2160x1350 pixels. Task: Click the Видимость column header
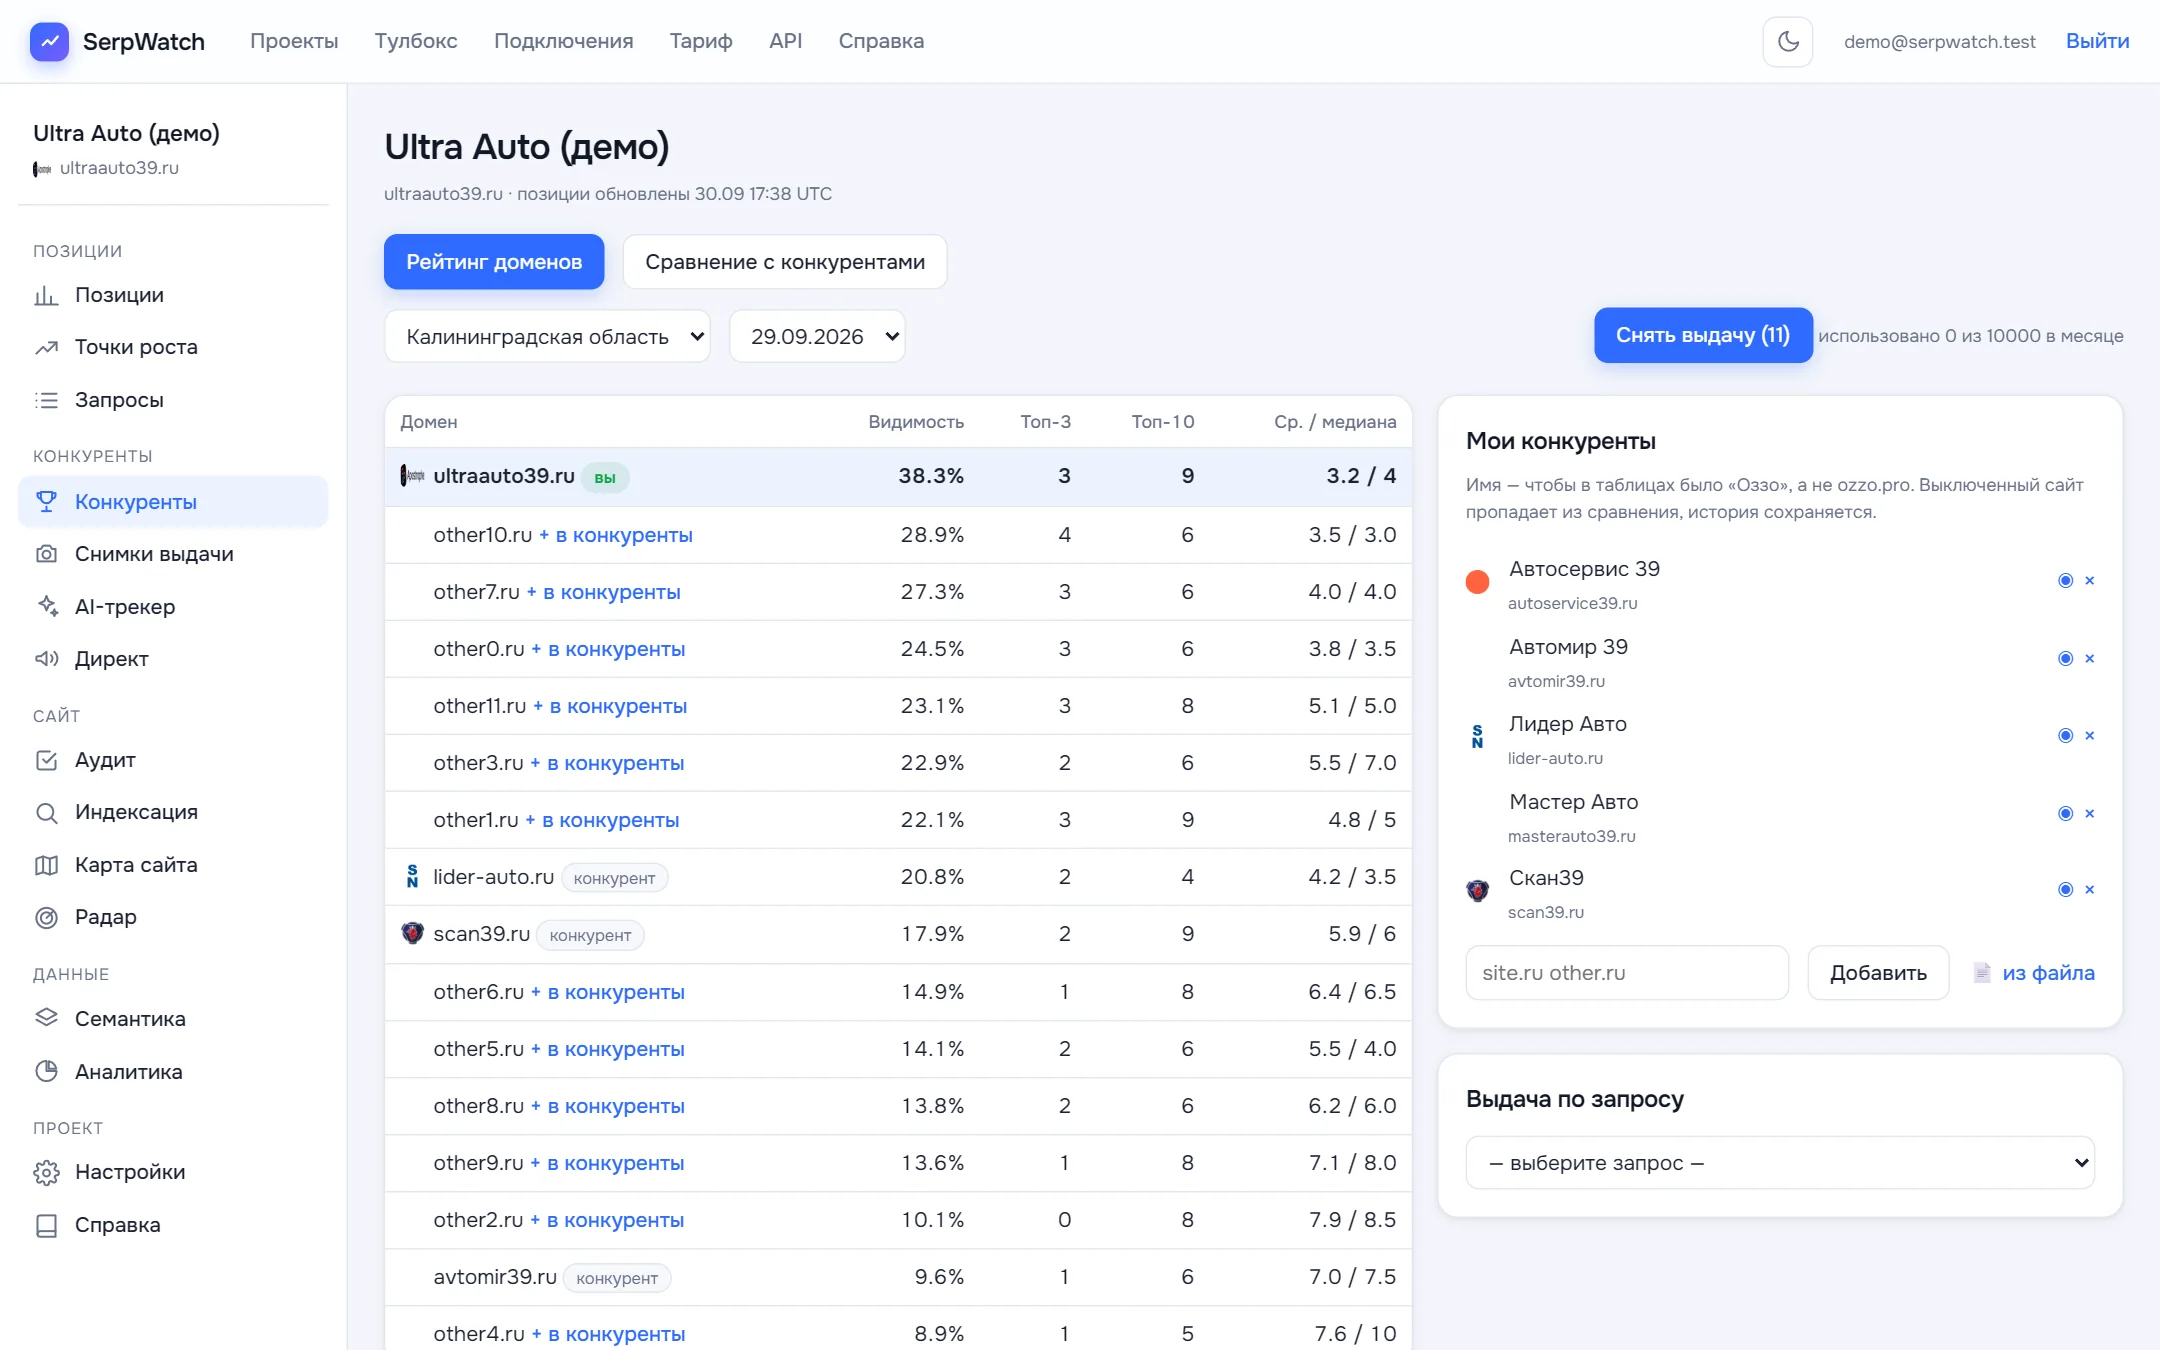click(x=916, y=422)
